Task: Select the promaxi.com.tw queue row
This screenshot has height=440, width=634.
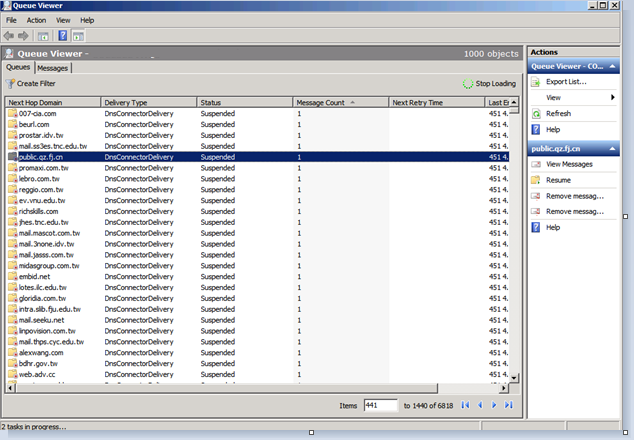Action: [x=258, y=168]
